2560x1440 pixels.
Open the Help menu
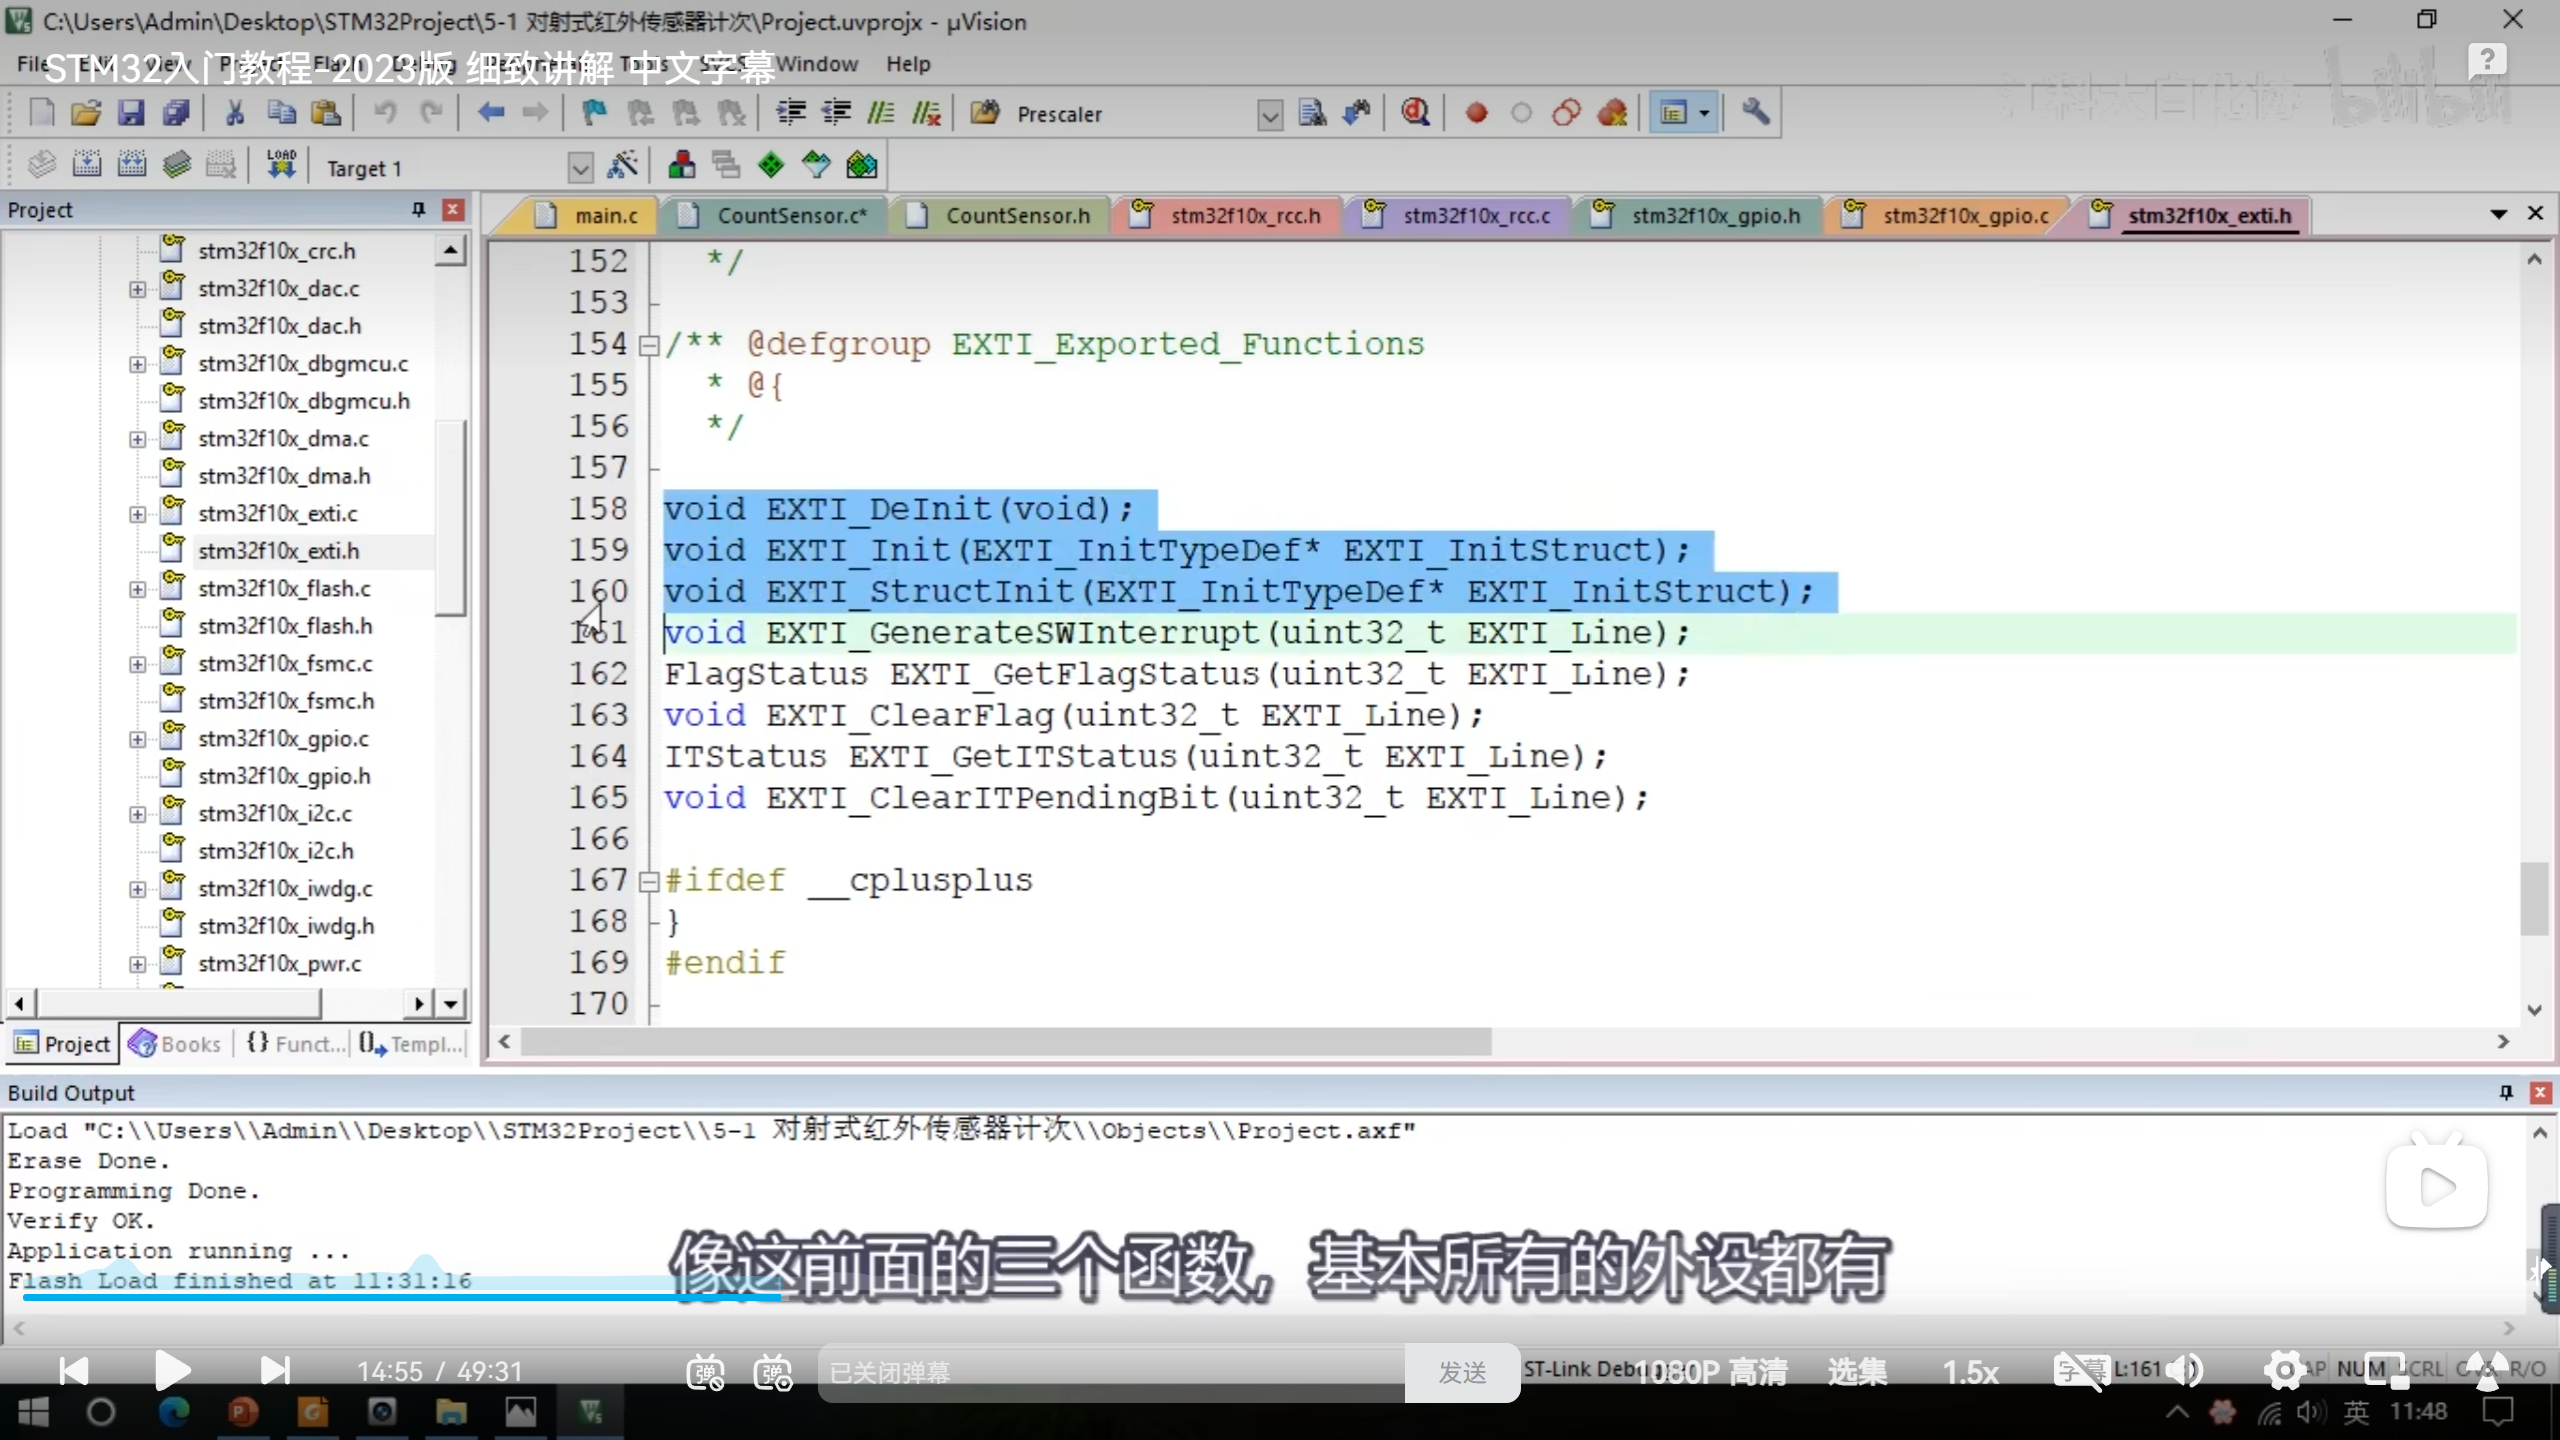point(907,64)
